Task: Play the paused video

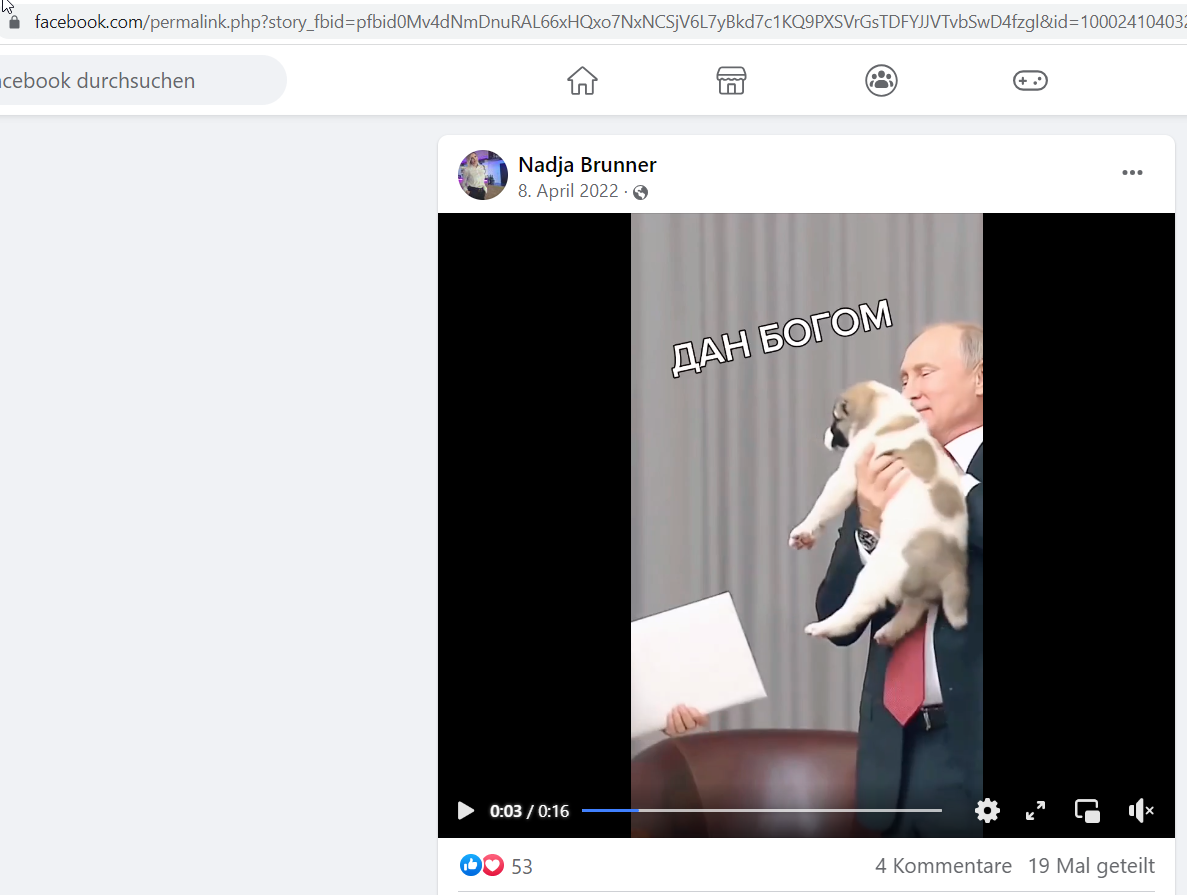Action: (x=466, y=811)
